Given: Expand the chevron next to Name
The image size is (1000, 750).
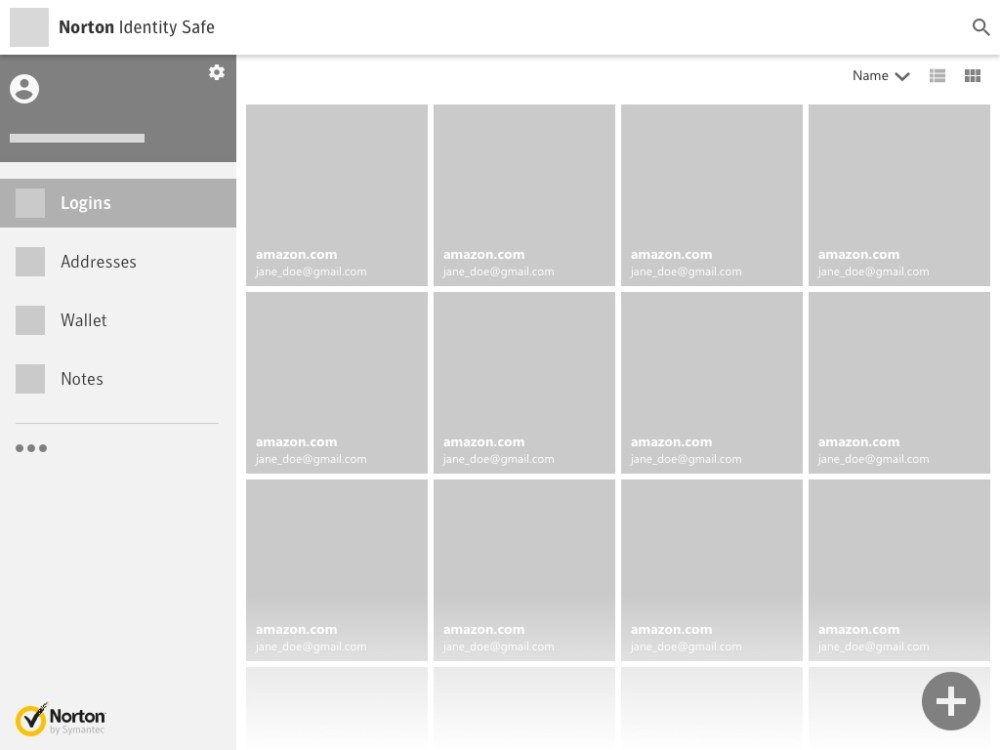Looking at the screenshot, I should [x=902, y=77].
